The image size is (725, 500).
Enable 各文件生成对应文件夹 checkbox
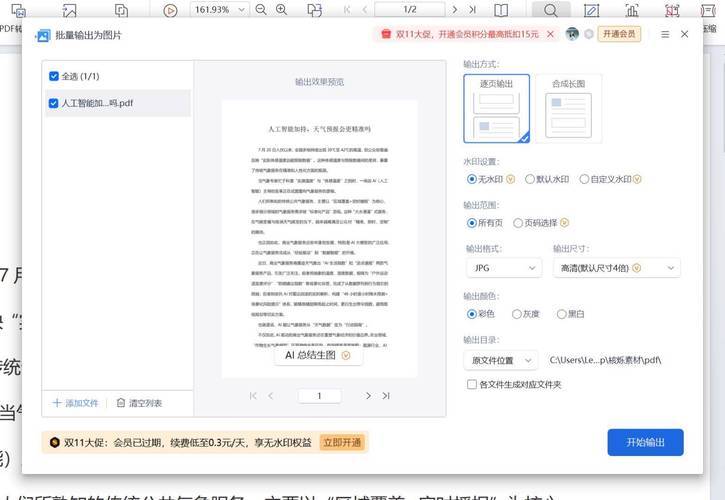472,384
